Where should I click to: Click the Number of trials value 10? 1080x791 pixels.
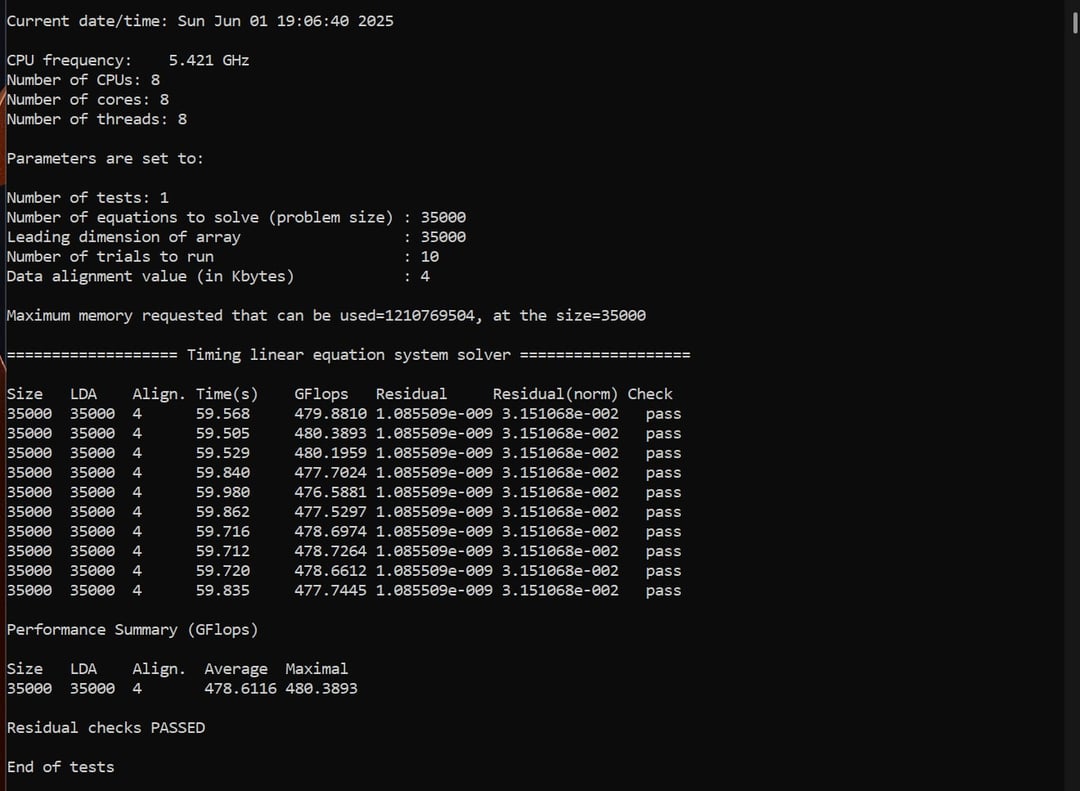tap(430, 256)
